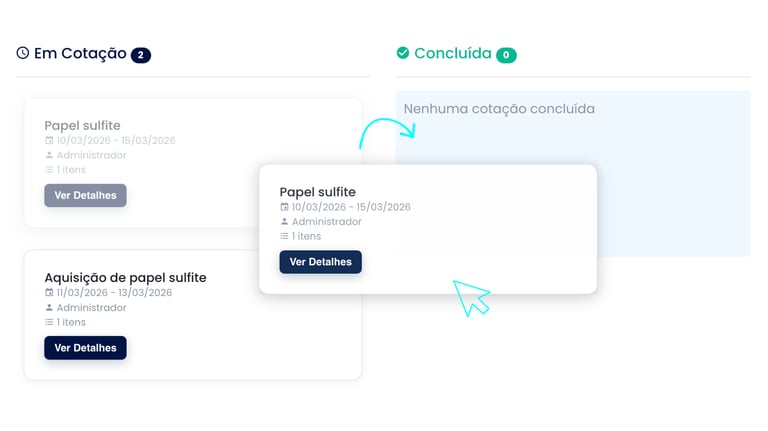Click the curved cyan arrow pointing to Concluída
The image size is (768, 431).
[387, 132]
